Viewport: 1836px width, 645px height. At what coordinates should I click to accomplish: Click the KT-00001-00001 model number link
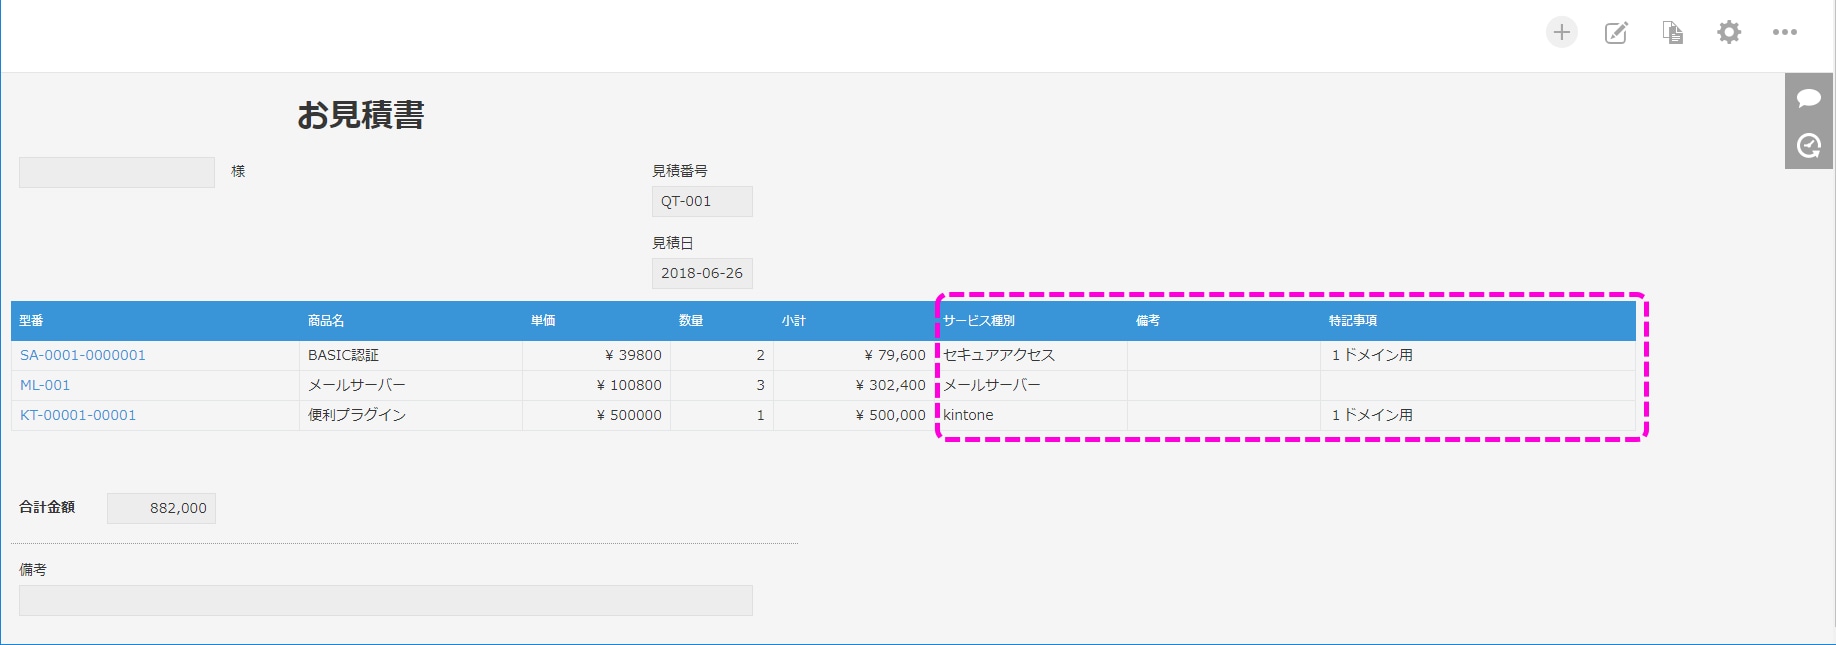pyautogui.click(x=78, y=415)
